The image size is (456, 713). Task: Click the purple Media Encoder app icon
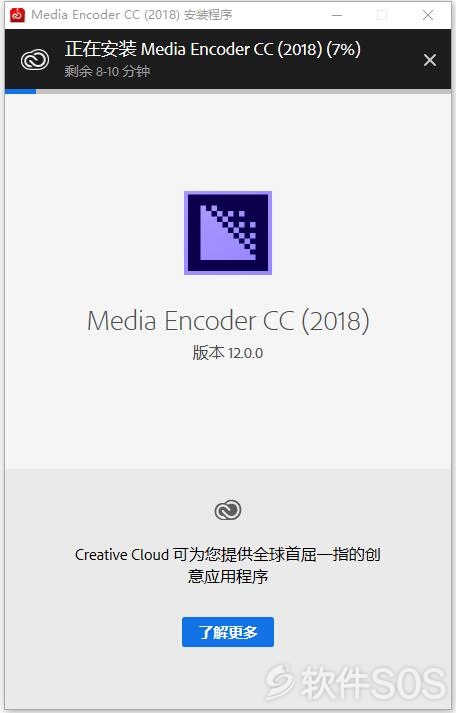click(x=228, y=233)
